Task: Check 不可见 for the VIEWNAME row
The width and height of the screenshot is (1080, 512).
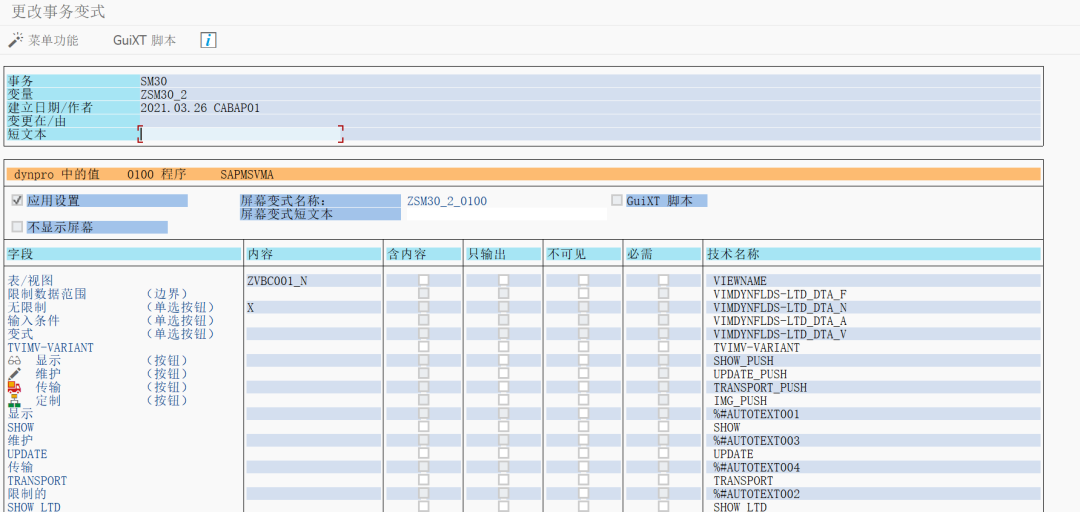Action: click(x=583, y=280)
